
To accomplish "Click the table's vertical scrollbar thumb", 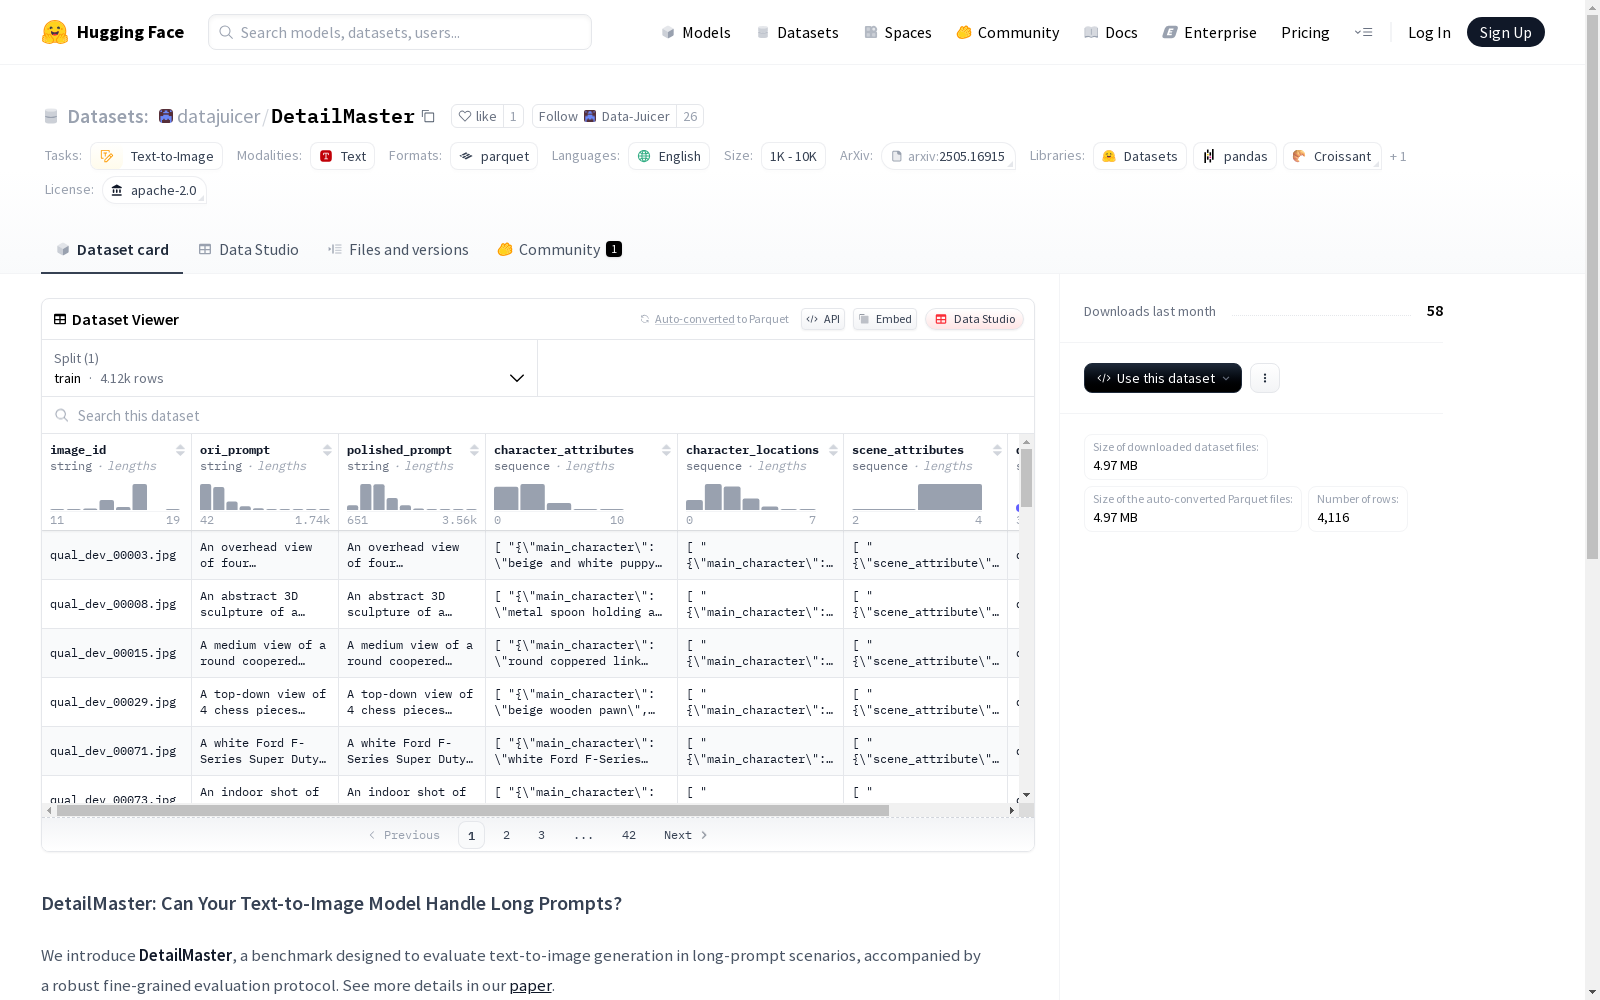I will [1026, 478].
